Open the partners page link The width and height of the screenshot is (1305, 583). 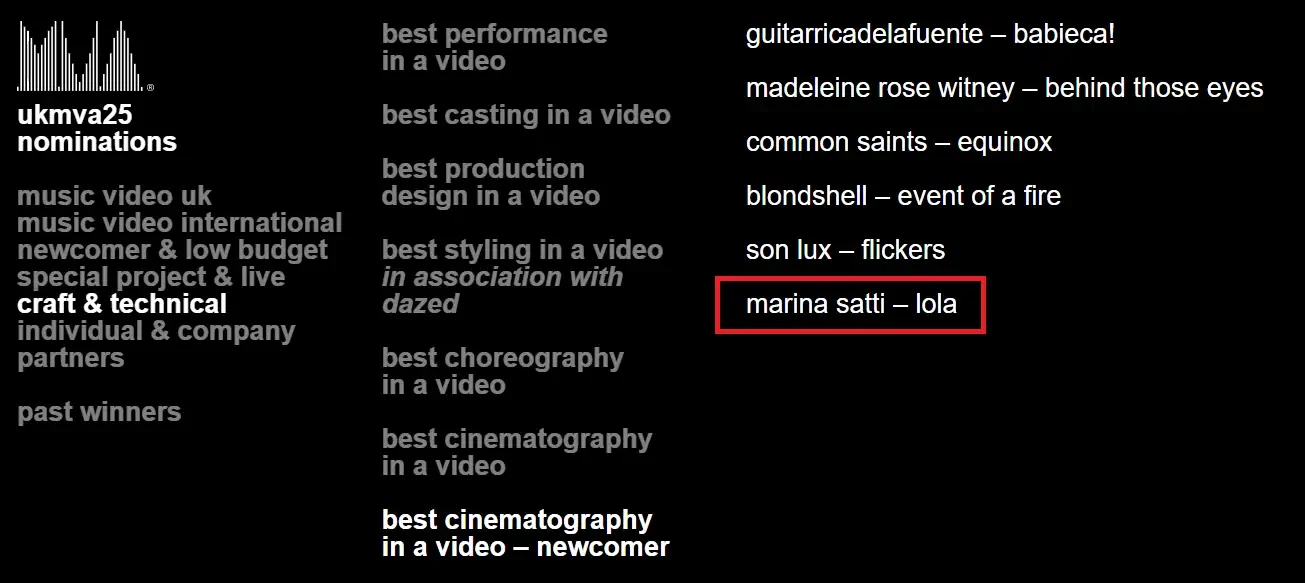[71, 358]
